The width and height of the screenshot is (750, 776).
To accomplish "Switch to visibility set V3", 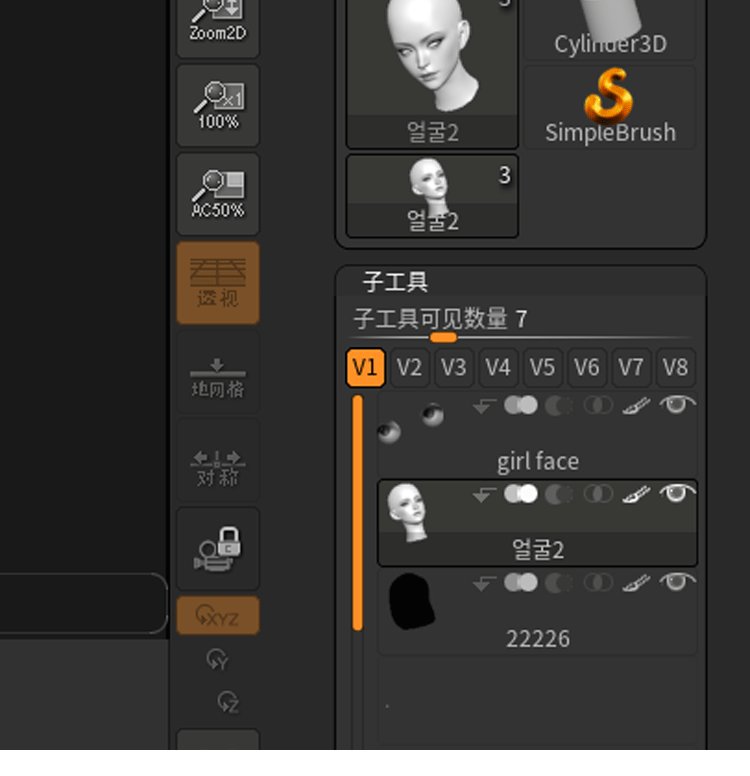I will click(454, 368).
